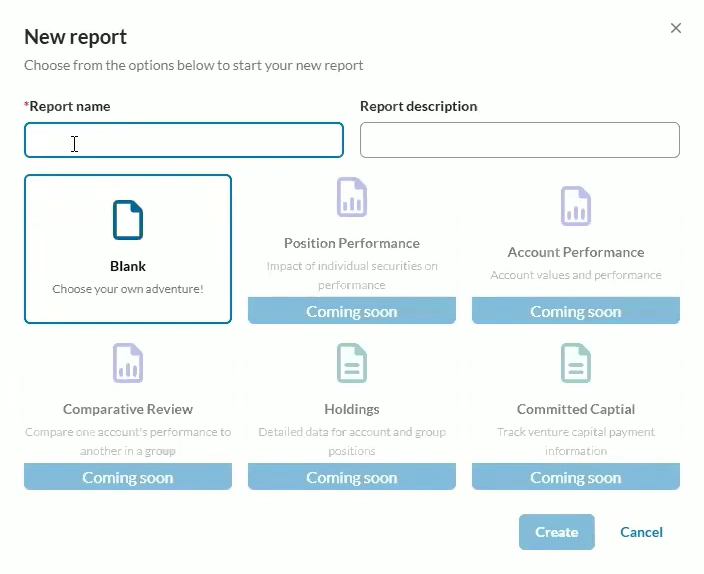Click the Account Performance chart icon

coord(576,206)
